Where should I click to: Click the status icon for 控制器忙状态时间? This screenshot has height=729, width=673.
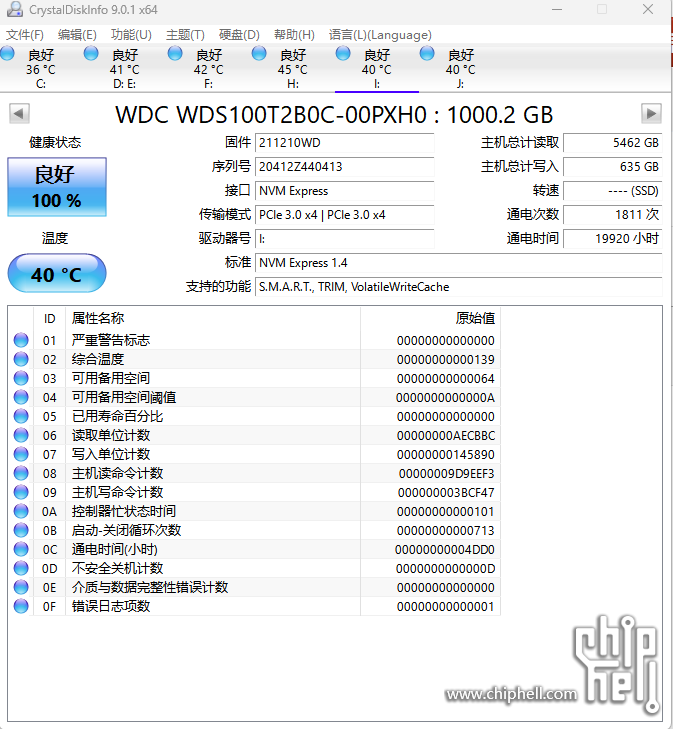[21, 511]
